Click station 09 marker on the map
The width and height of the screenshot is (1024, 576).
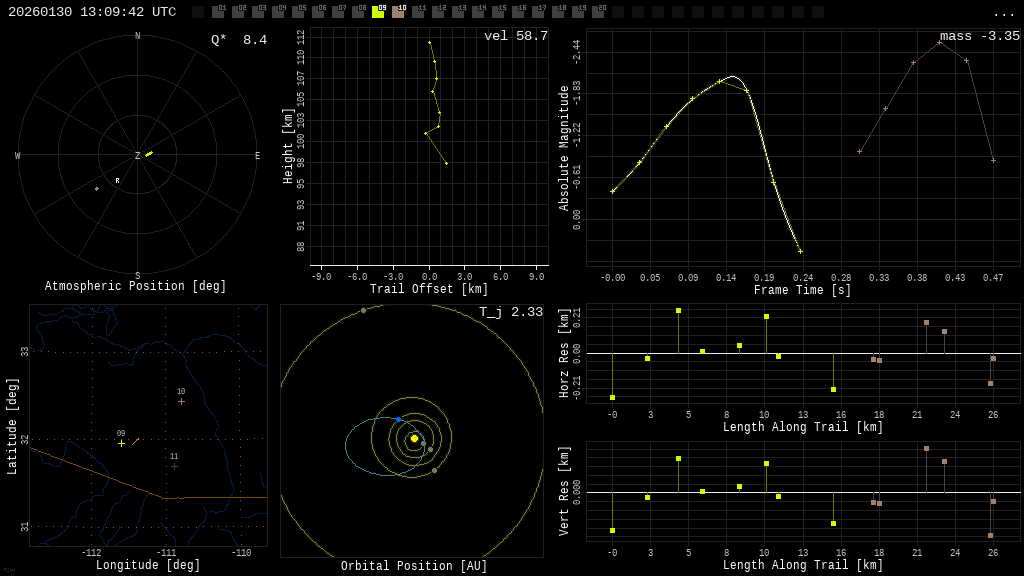pos(121,443)
